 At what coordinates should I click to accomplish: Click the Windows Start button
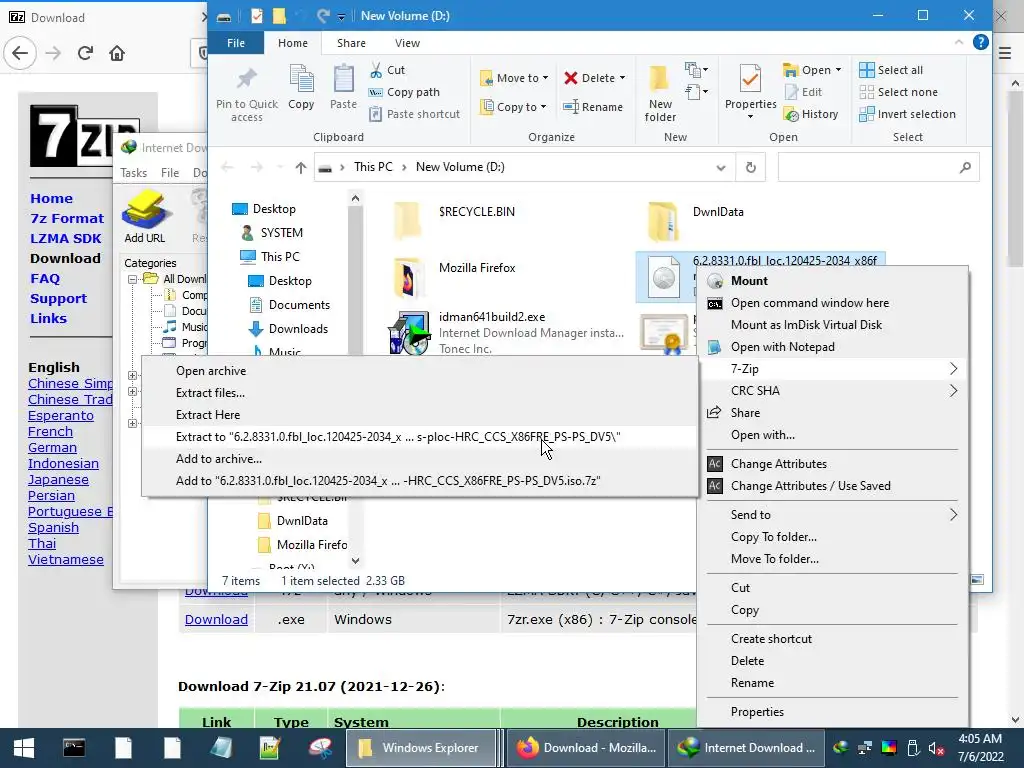24,748
